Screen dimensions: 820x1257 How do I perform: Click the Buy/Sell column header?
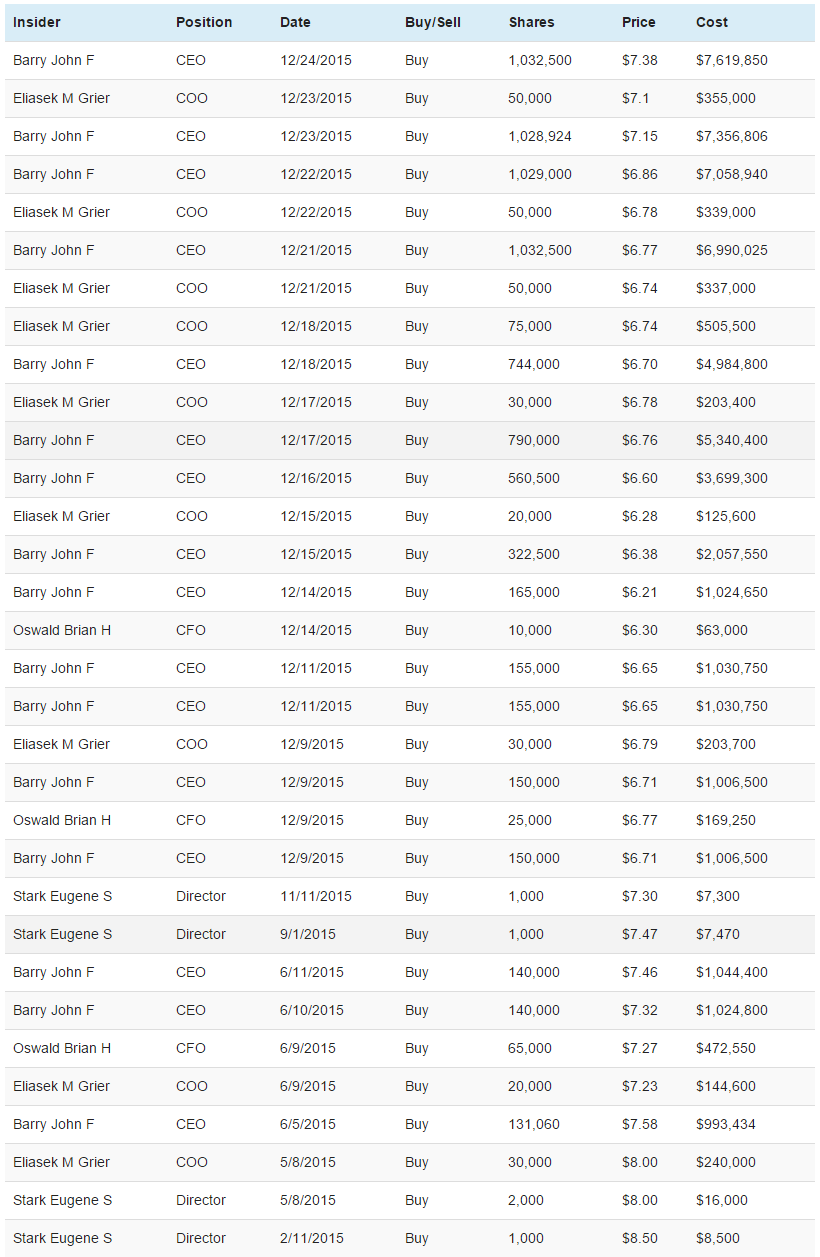coord(433,22)
